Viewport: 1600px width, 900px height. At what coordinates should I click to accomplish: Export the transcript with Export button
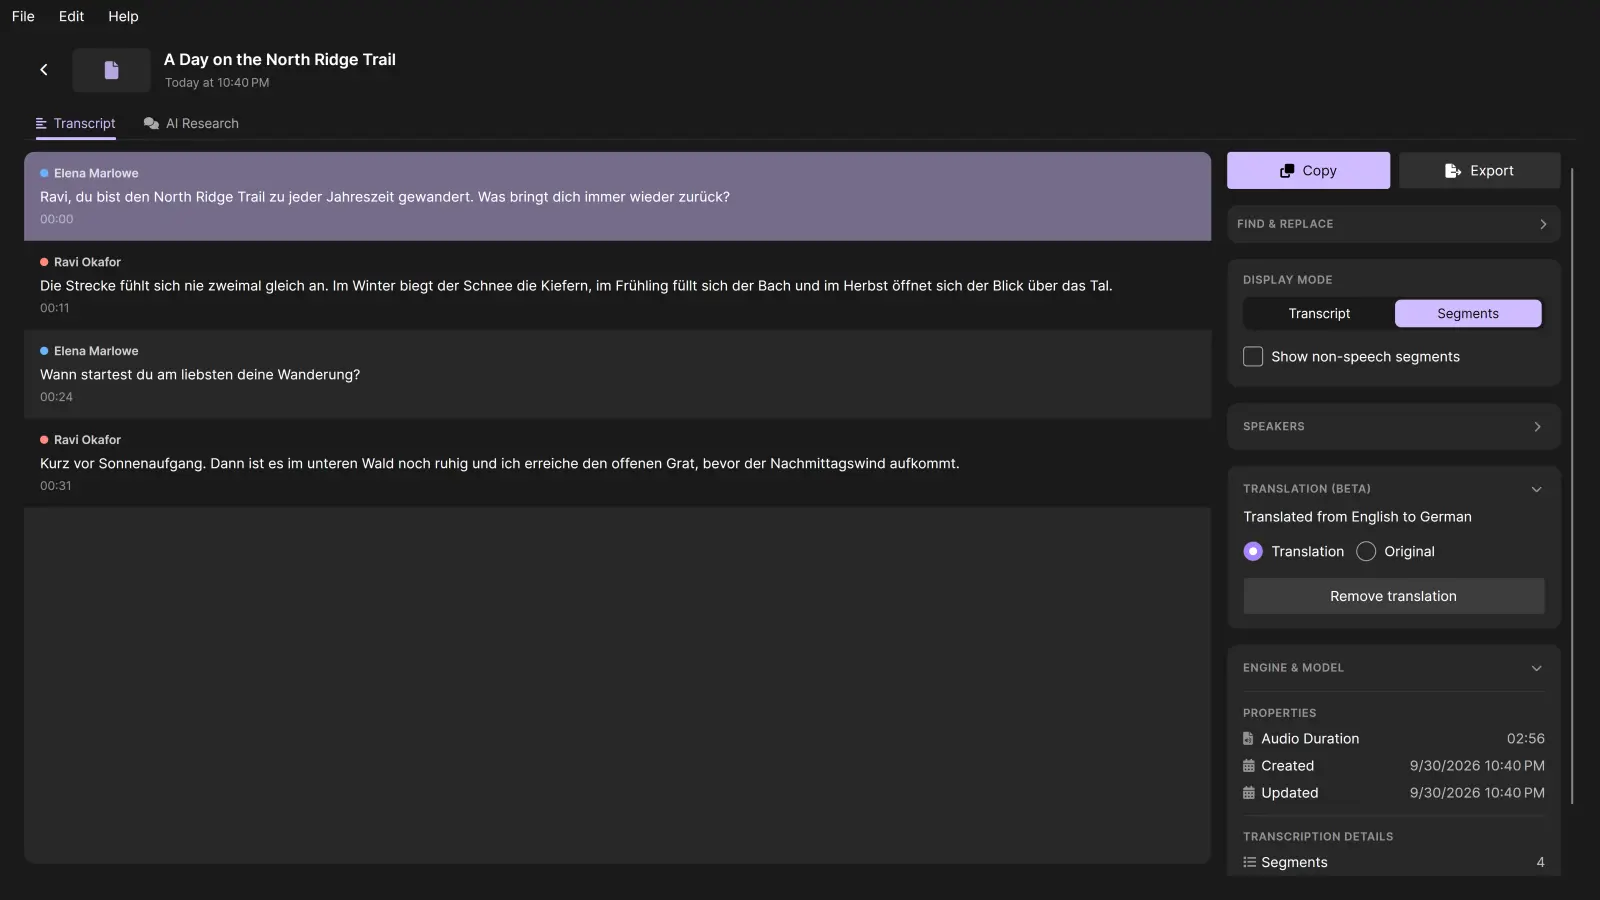[1479, 171]
